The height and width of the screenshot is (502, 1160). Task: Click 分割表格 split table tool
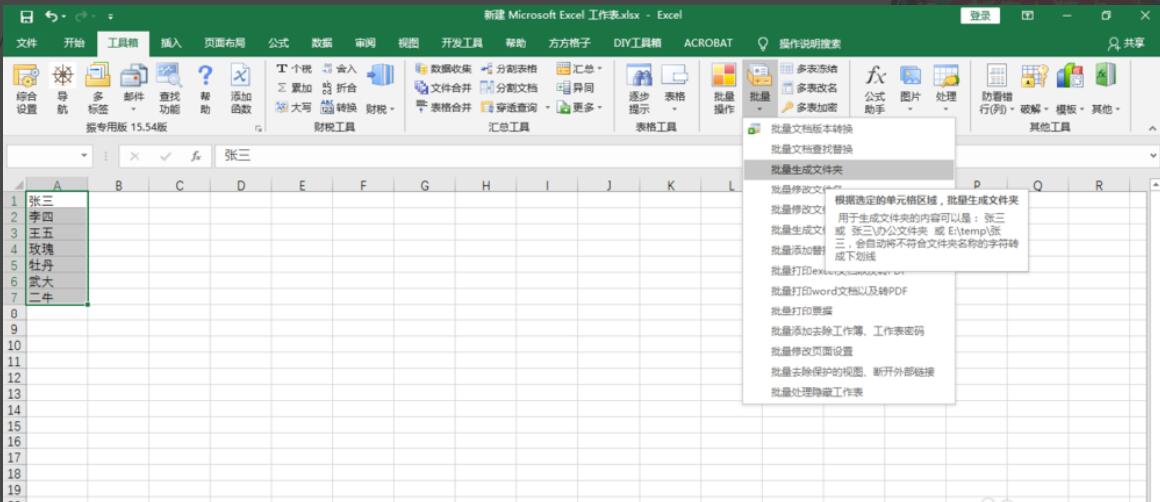509,69
